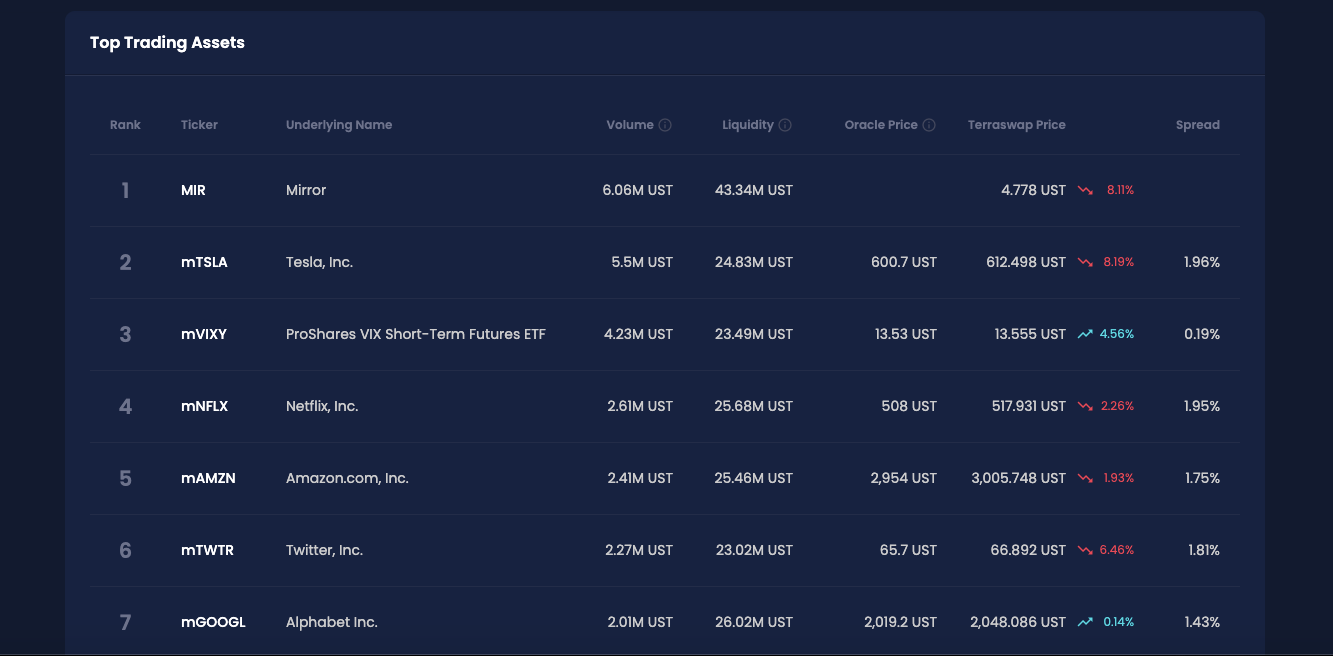The image size is (1333, 656).
Task: Open the mTSLA ticker
Action: [204, 262]
